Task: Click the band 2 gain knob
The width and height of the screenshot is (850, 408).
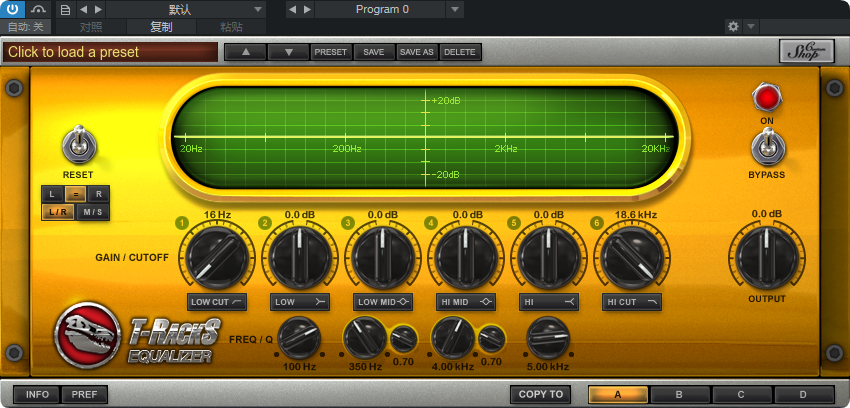Action: (300, 257)
